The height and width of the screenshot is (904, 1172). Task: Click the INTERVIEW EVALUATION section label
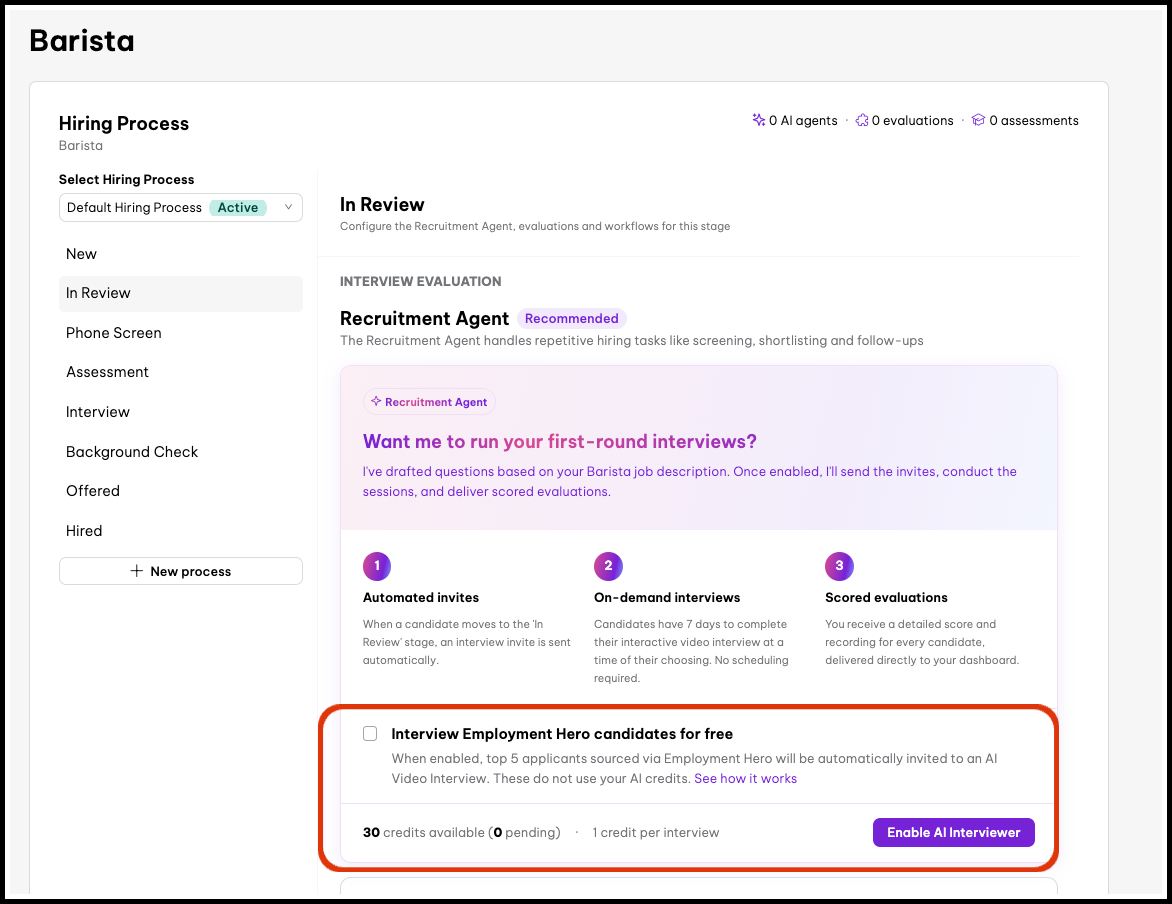coord(421,282)
